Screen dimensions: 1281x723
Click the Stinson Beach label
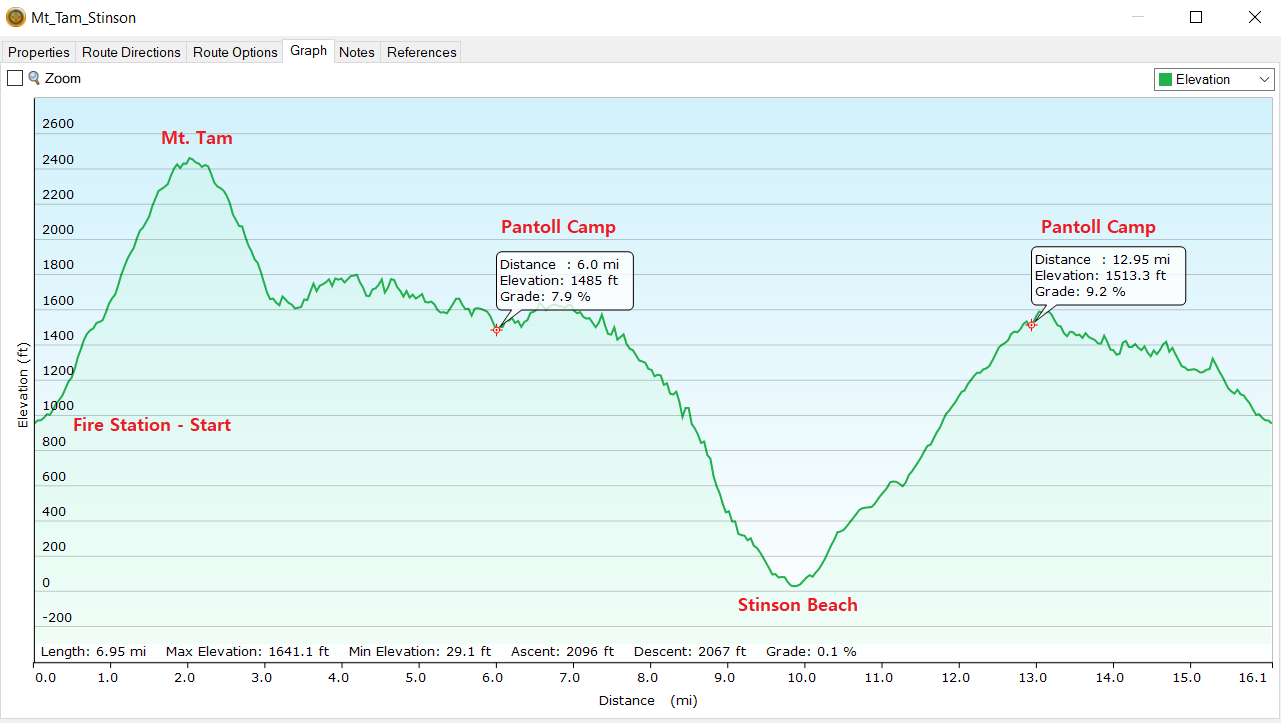point(798,605)
